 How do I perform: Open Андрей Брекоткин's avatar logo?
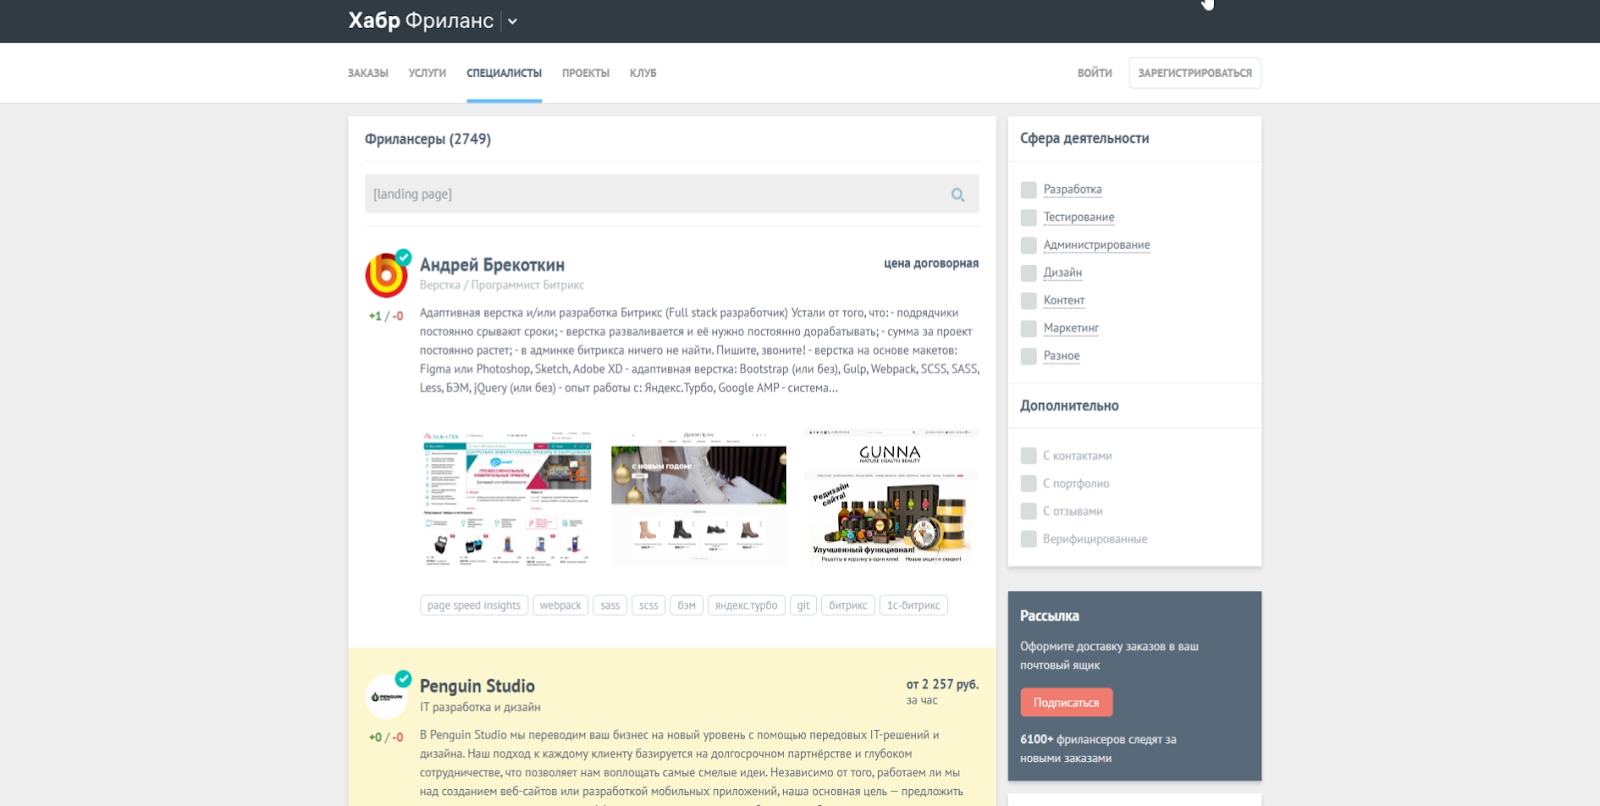pyautogui.click(x=387, y=275)
